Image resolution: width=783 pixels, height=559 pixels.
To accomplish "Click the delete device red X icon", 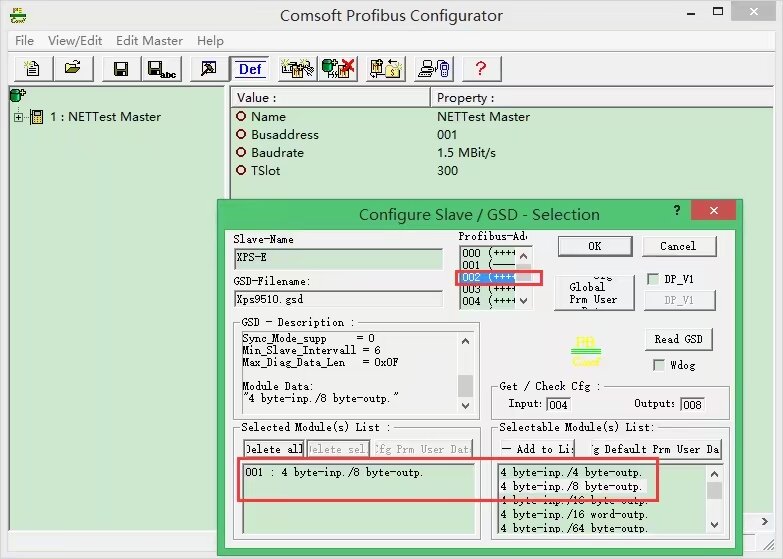I will pos(338,68).
